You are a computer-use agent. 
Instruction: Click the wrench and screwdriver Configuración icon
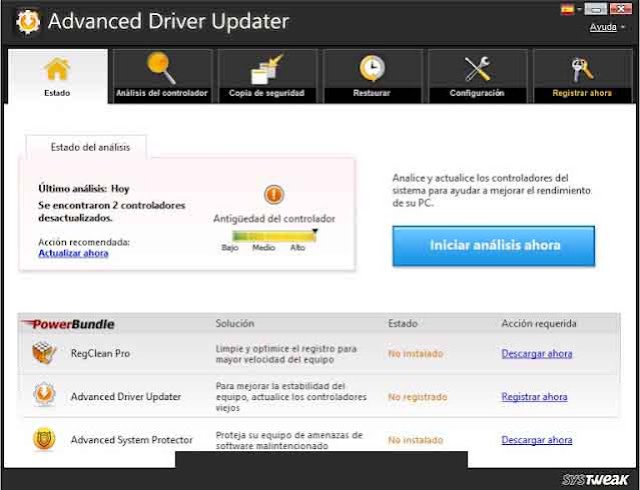(477, 69)
